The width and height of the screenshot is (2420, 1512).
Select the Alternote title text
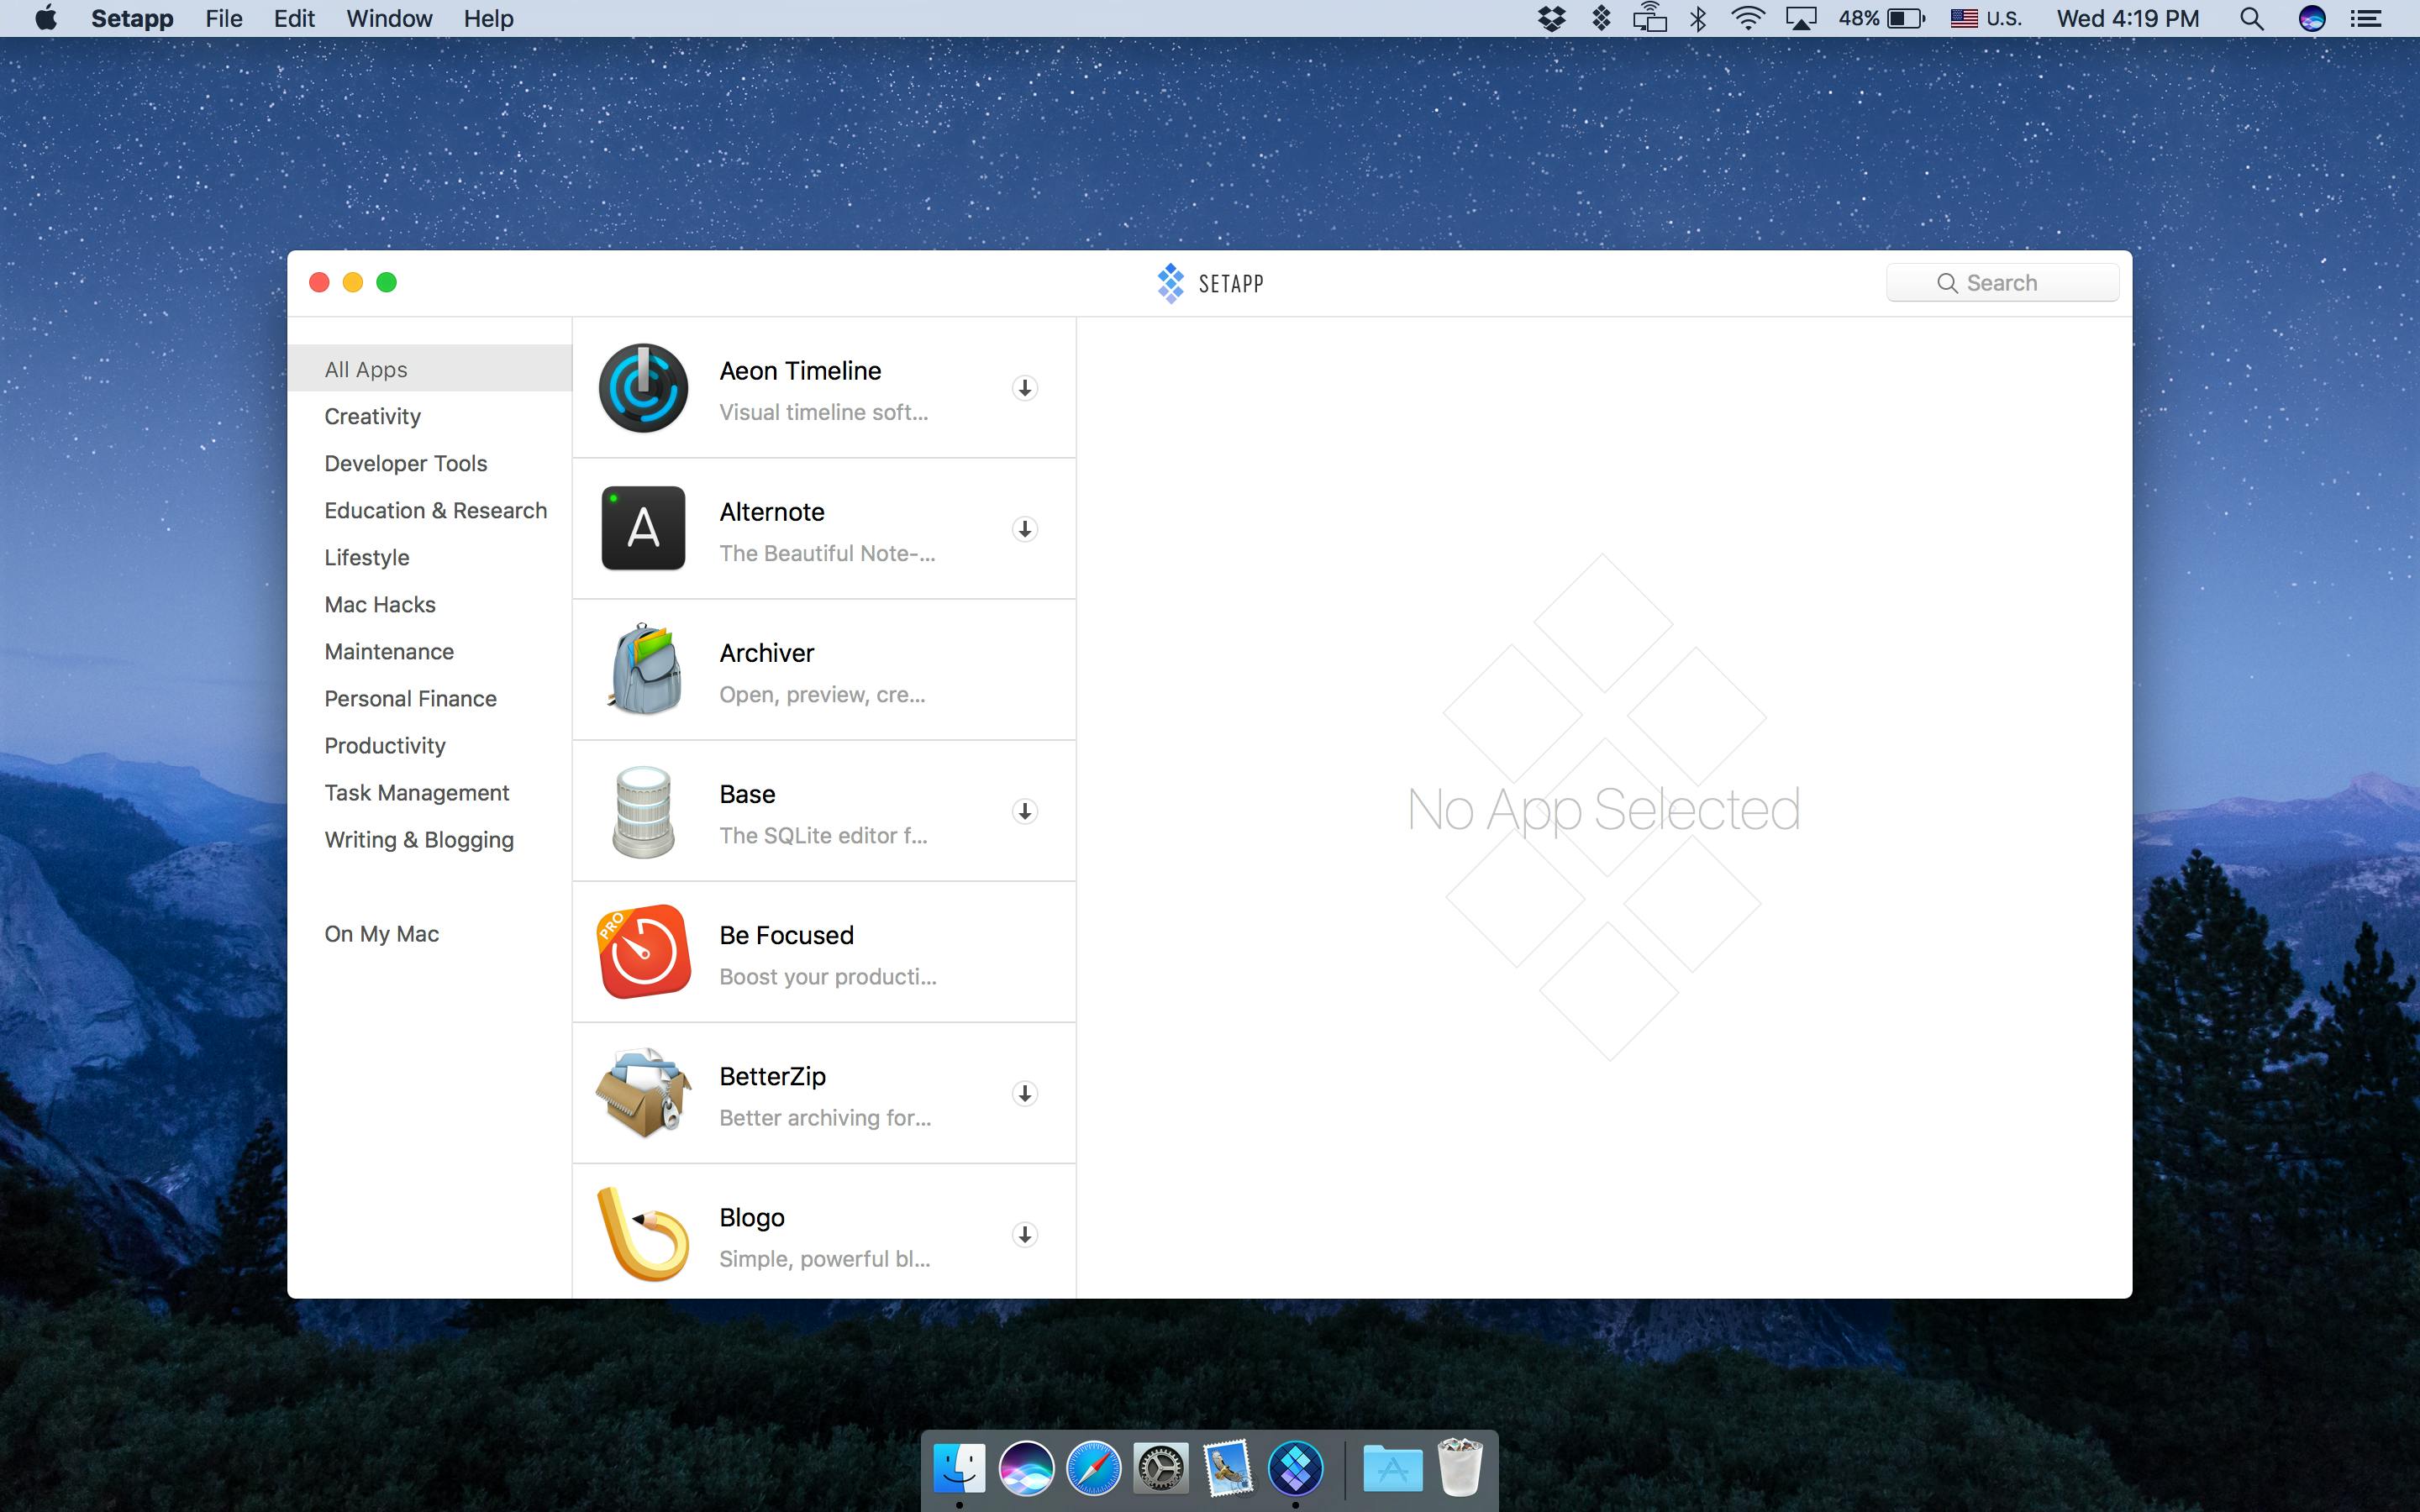(x=772, y=512)
